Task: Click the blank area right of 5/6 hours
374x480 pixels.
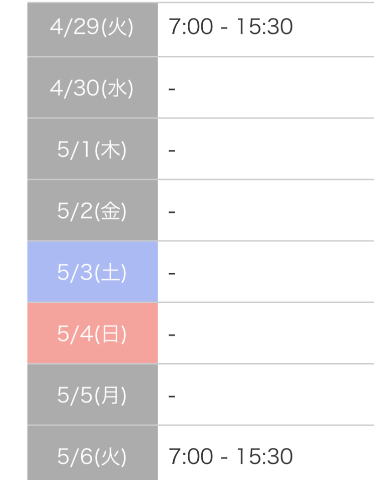Action: pyautogui.click(x=333, y=453)
